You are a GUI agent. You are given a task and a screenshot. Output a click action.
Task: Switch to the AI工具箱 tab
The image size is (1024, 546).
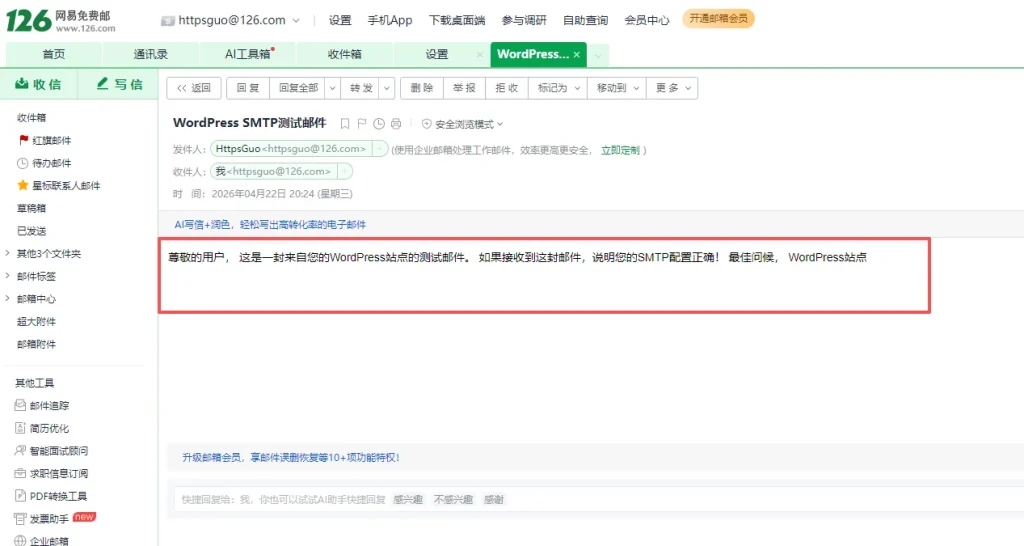[x=247, y=54]
